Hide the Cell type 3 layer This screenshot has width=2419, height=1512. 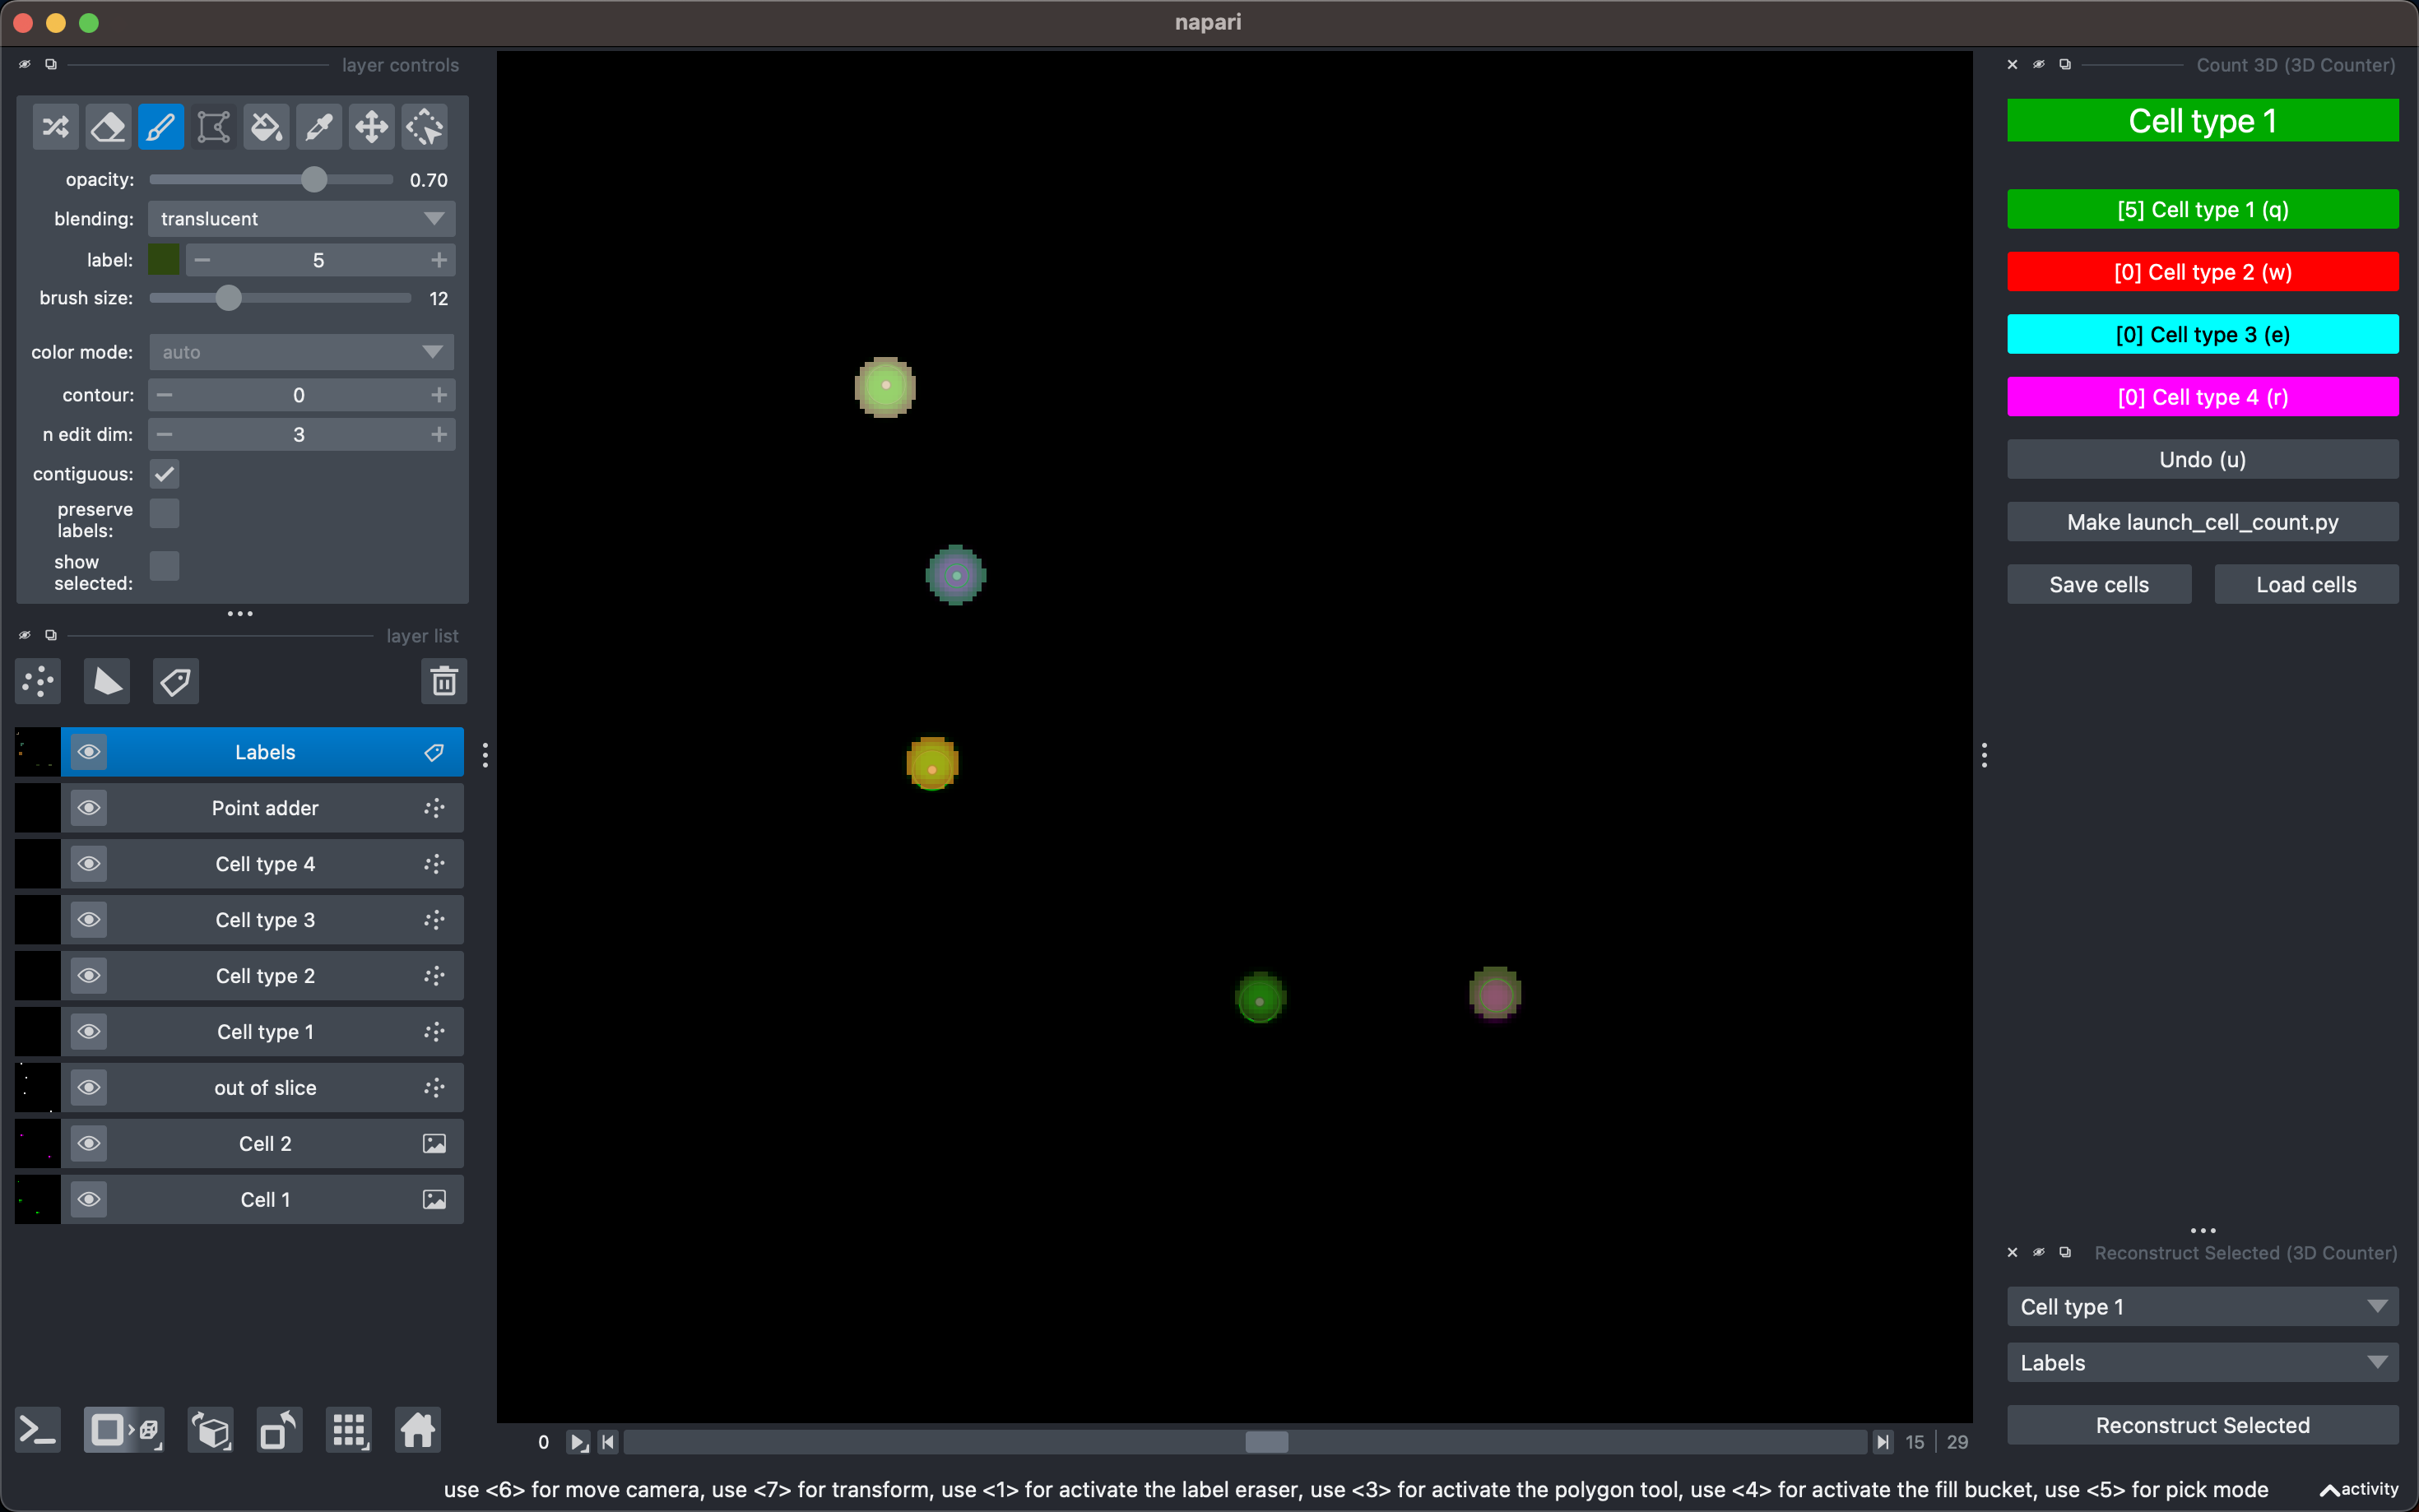89,920
